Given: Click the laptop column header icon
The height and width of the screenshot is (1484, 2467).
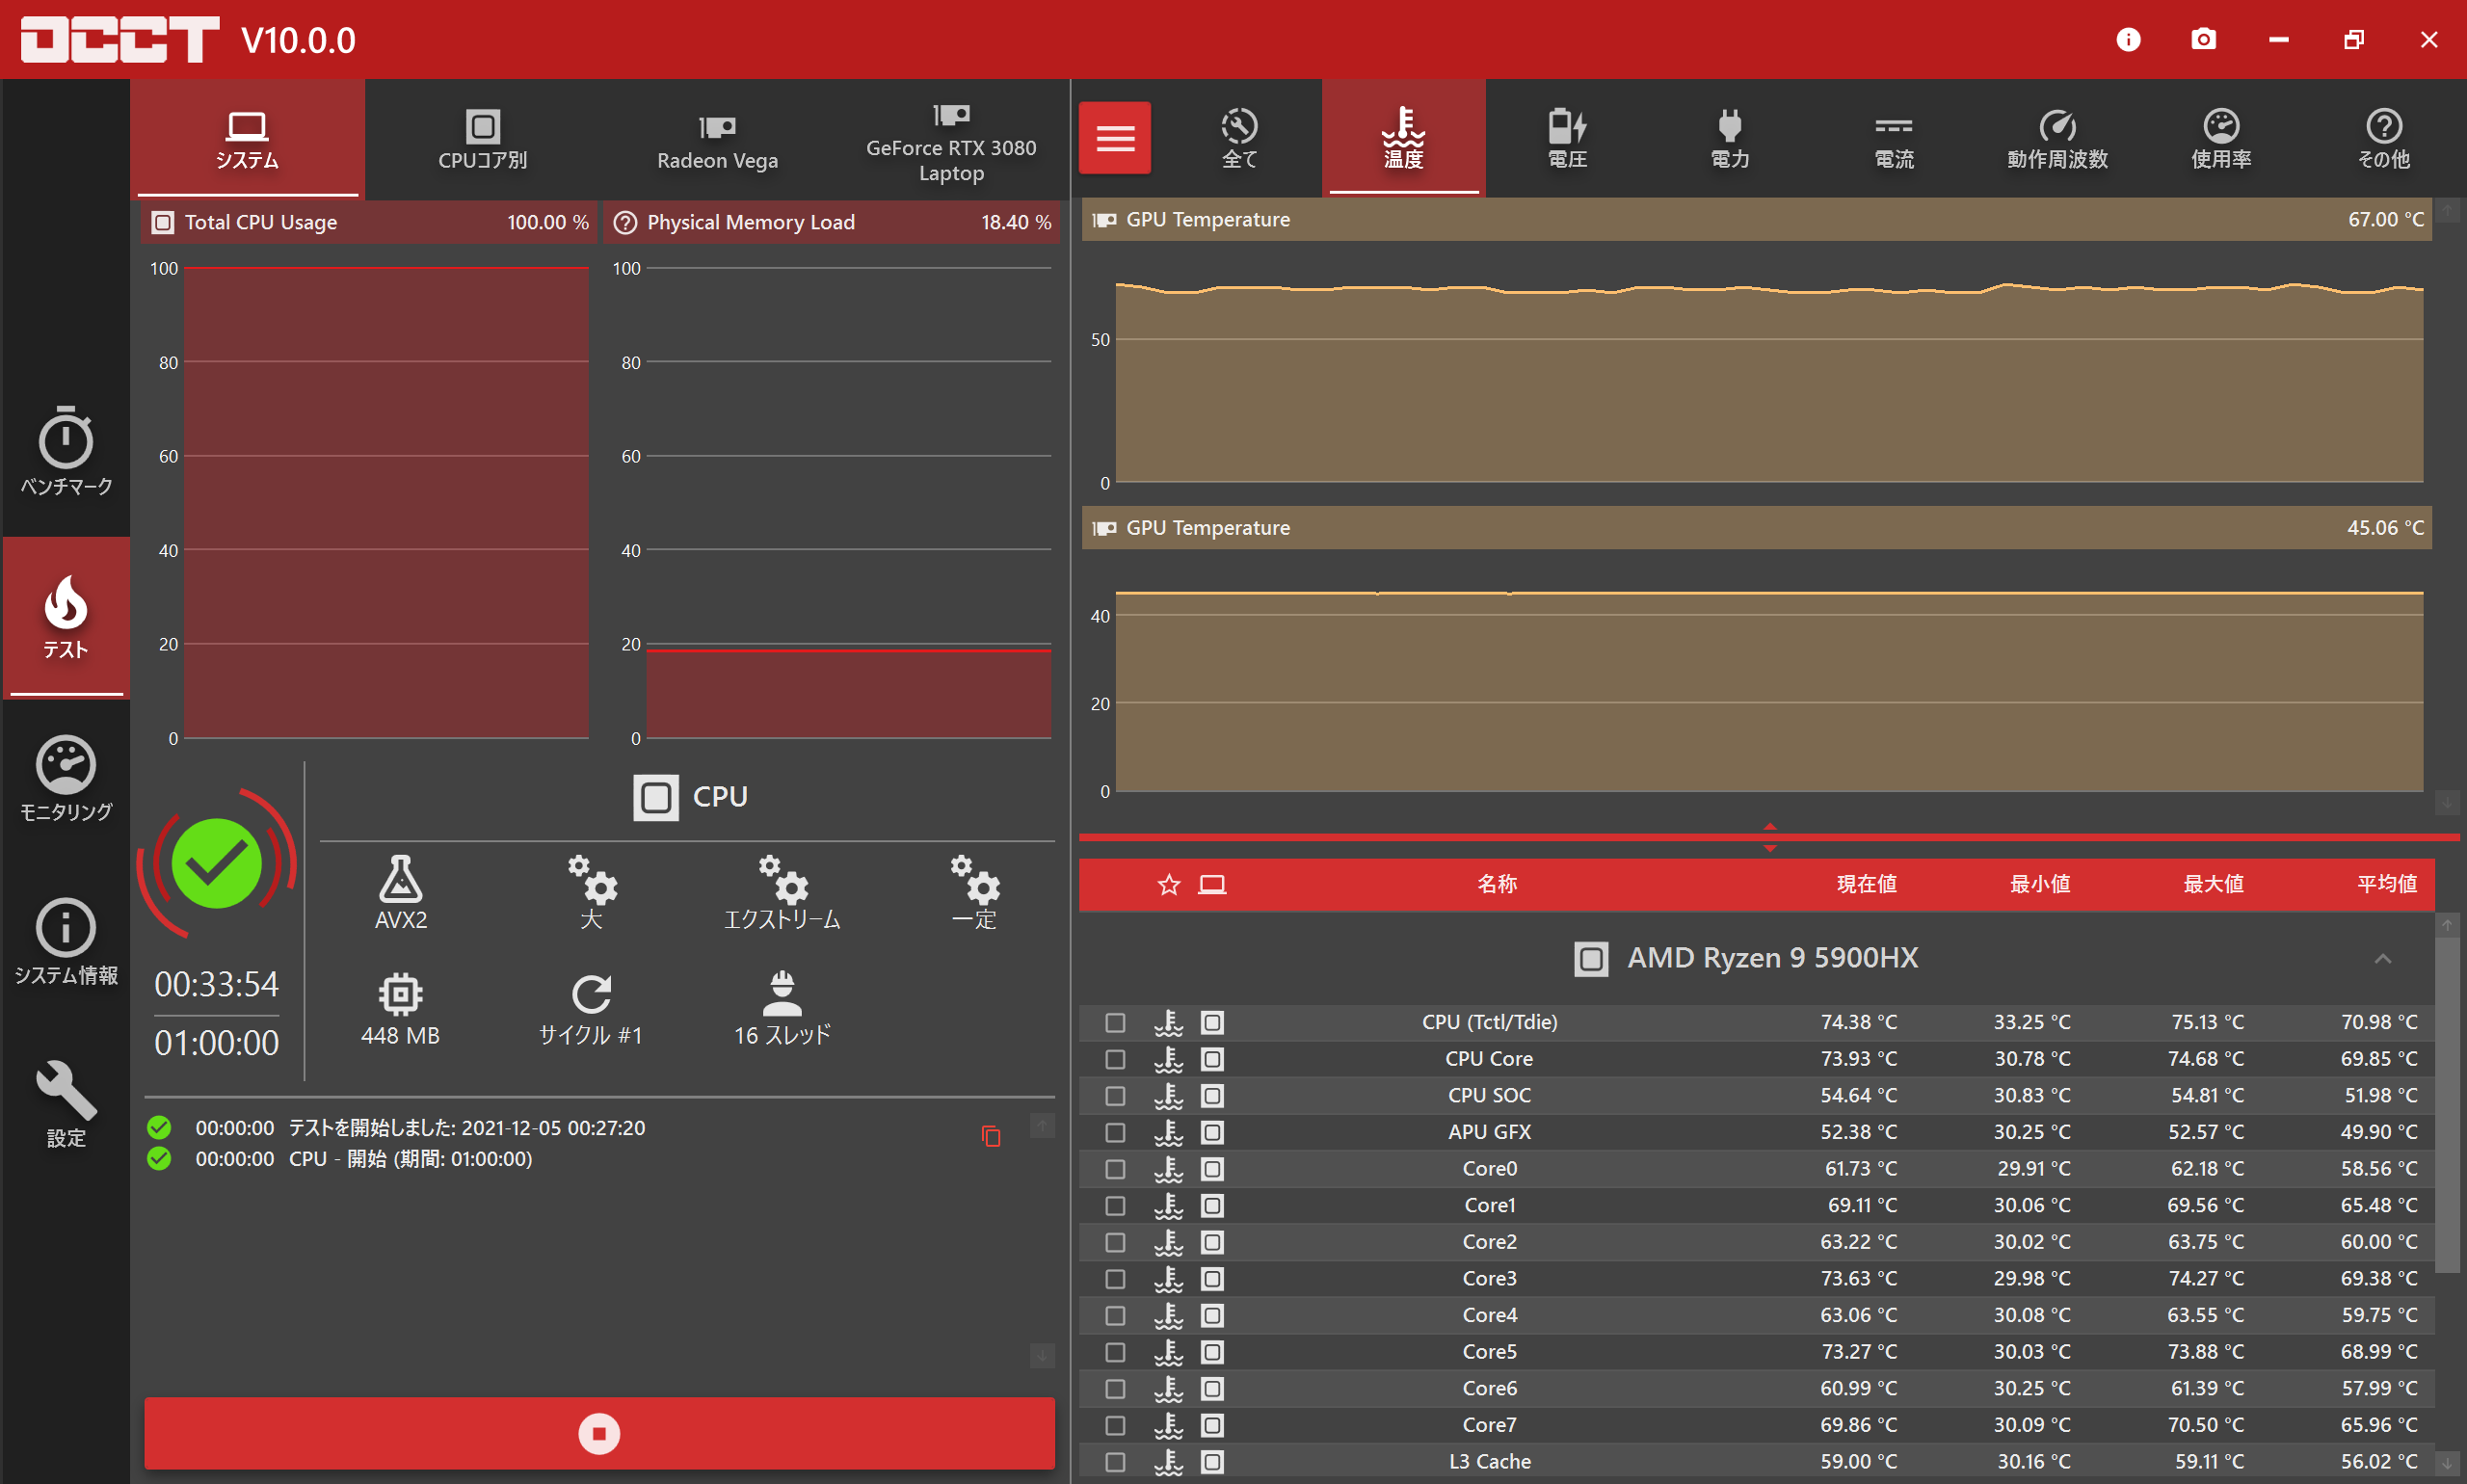Looking at the screenshot, I should click(x=1212, y=884).
